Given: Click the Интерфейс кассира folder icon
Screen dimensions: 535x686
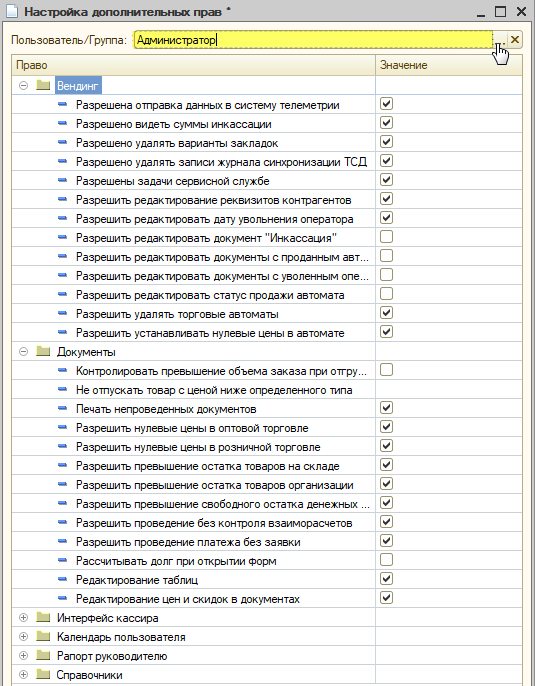Looking at the screenshot, I should [43, 617].
